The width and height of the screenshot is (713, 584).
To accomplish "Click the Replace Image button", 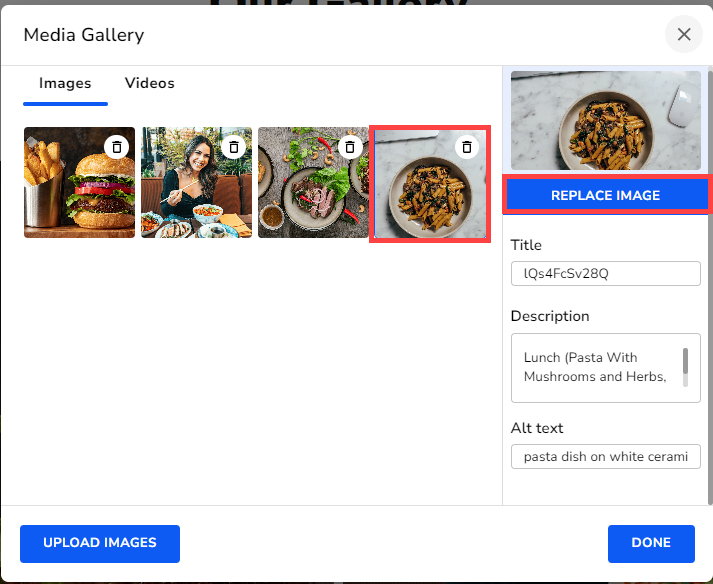I will 605,195.
